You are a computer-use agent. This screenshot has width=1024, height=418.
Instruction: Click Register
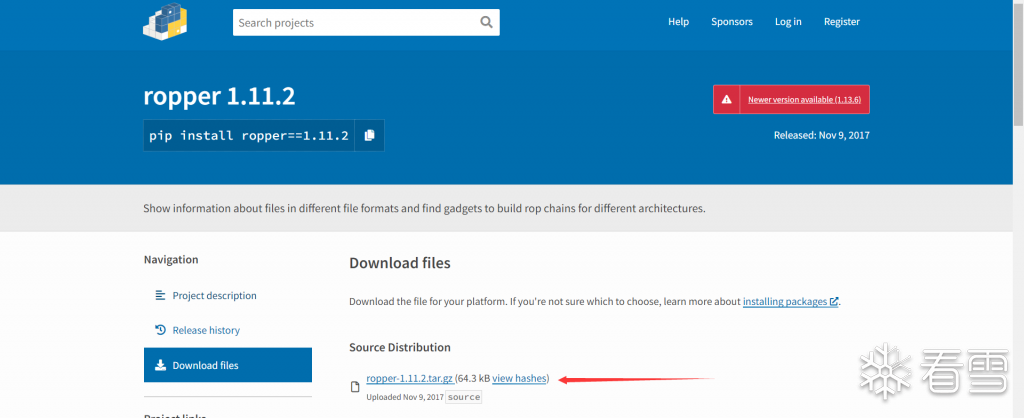841,22
